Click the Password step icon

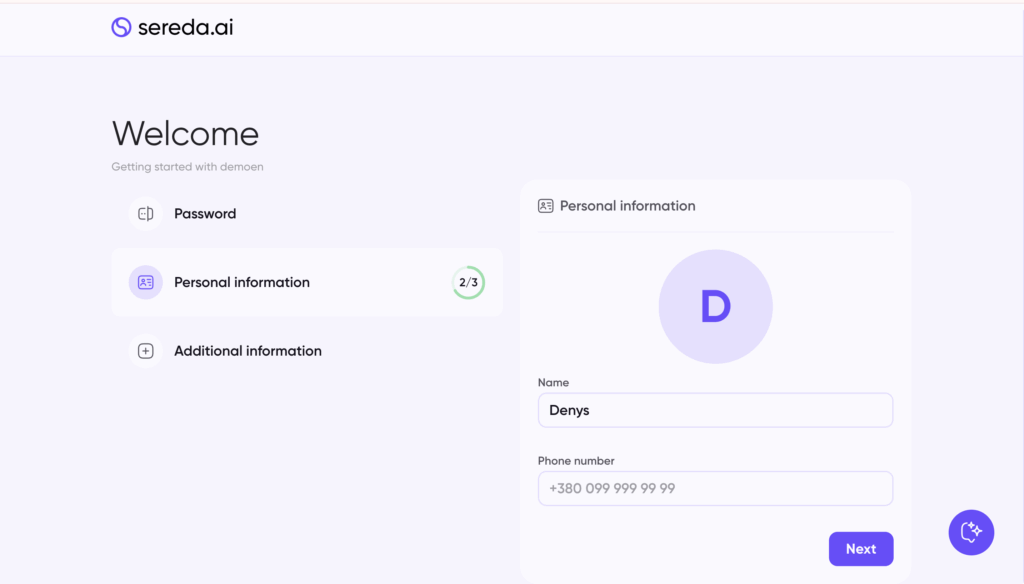[146, 213]
